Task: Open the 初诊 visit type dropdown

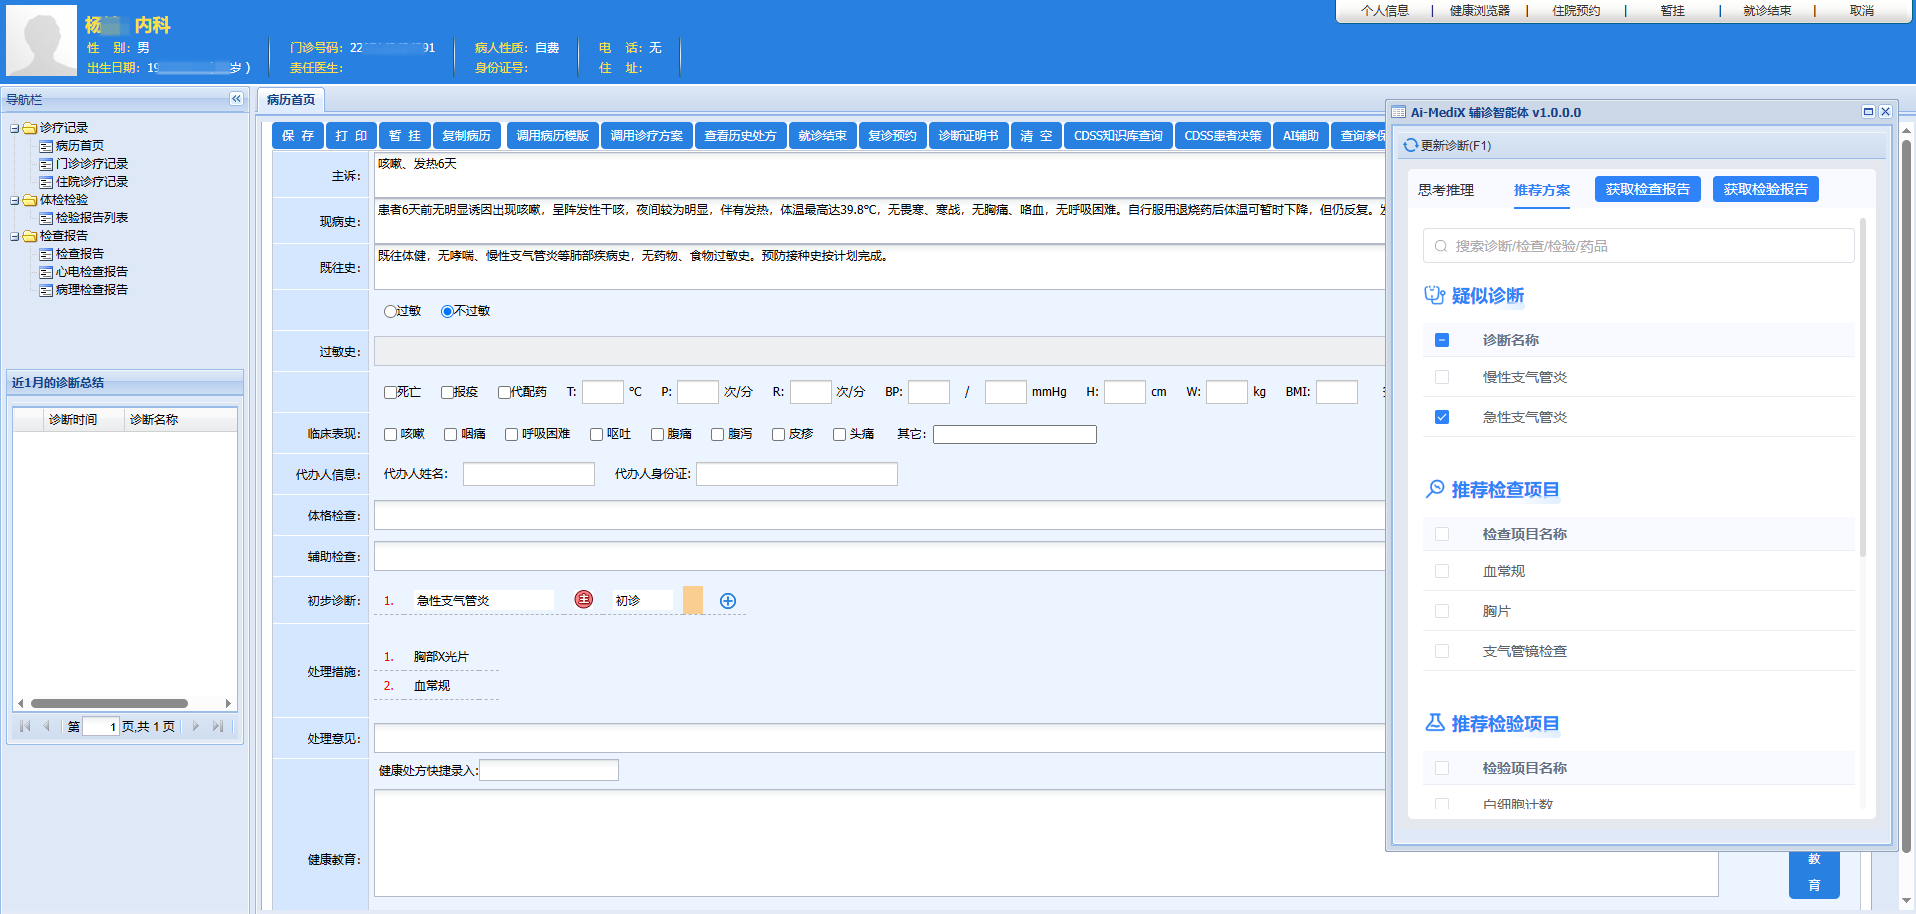Action: click(x=642, y=601)
